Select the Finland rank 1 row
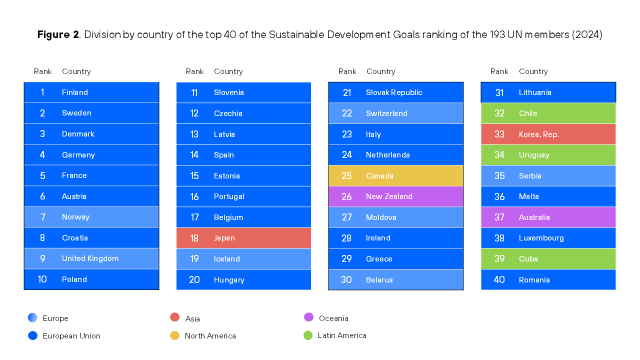The width and height of the screenshot is (640, 360). [x=91, y=92]
